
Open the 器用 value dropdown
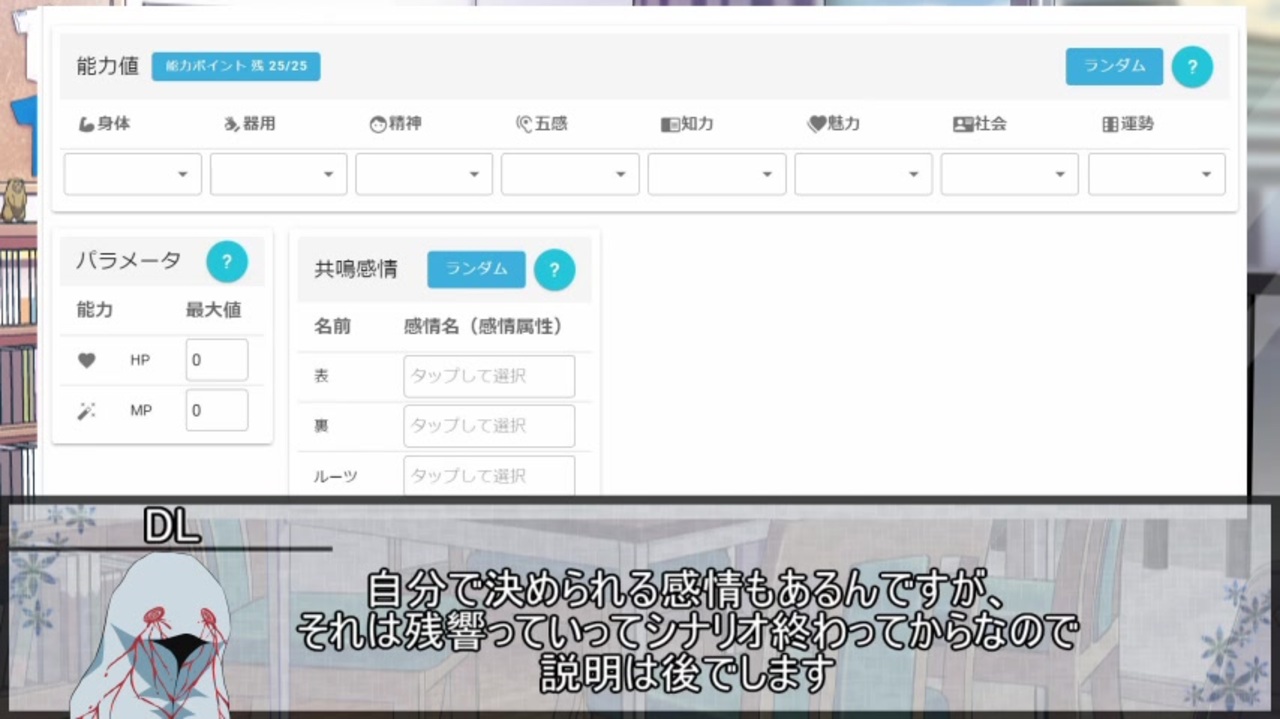point(279,174)
